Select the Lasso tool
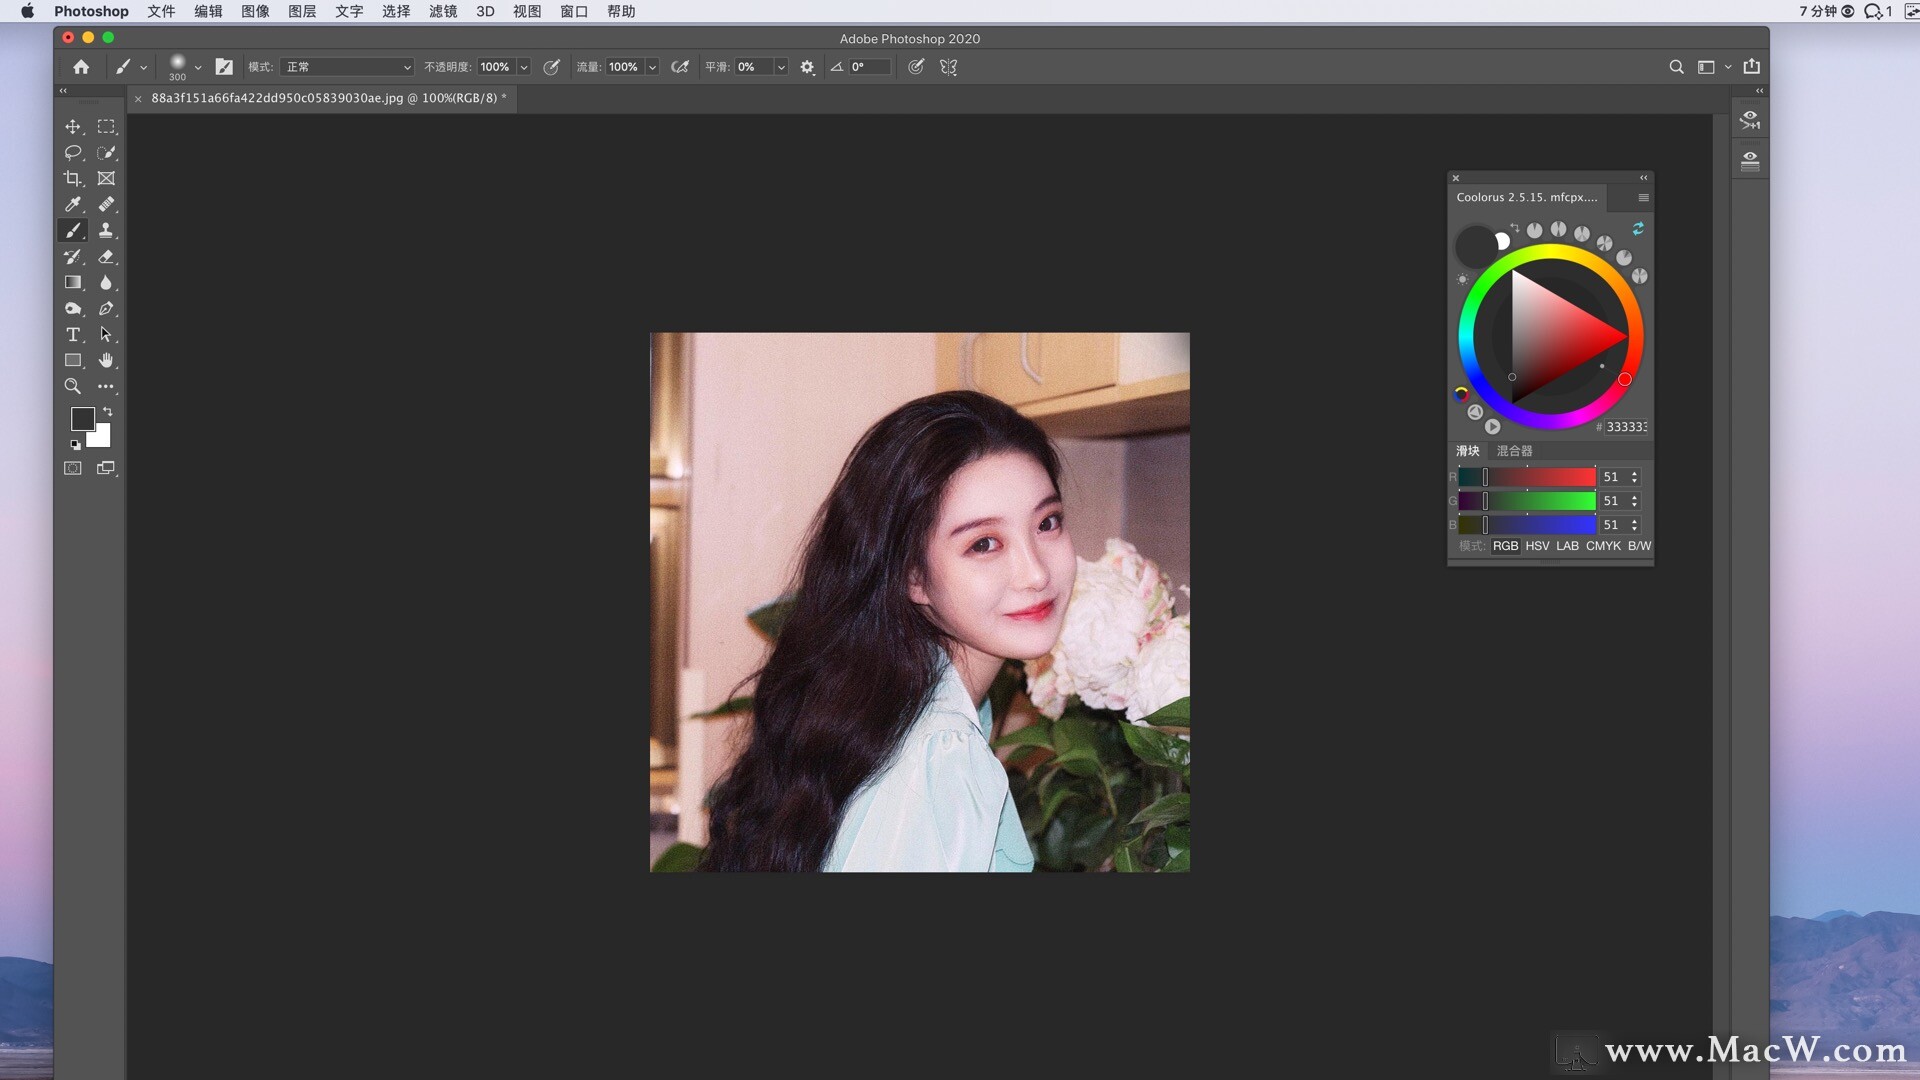The width and height of the screenshot is (1920, 1080). pos(73,153)
